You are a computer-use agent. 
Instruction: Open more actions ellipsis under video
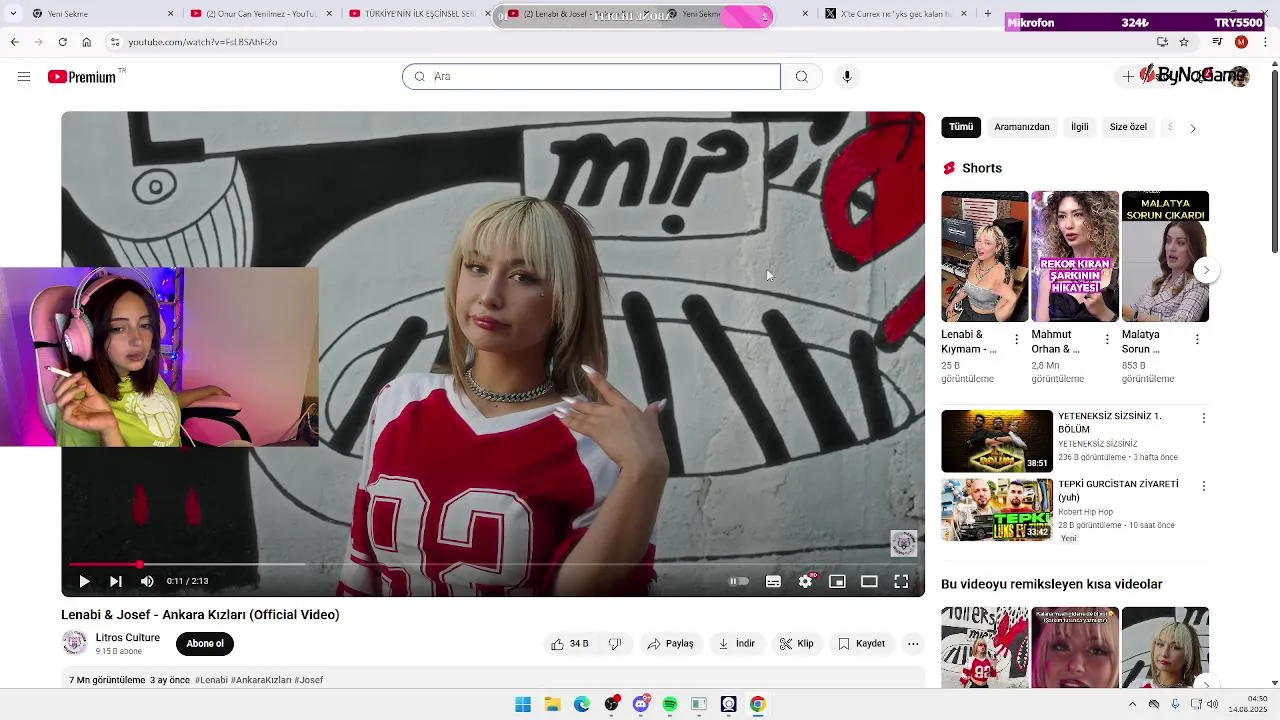click(x=913, y=644)
